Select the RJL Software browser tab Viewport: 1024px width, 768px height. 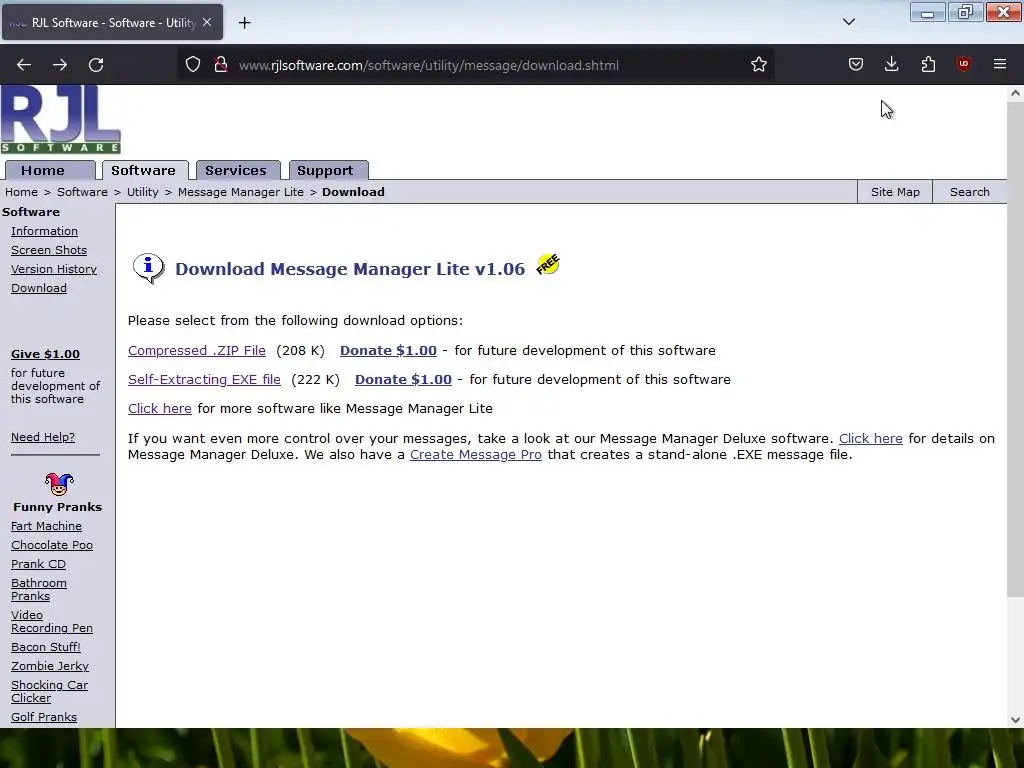[112, 22]
